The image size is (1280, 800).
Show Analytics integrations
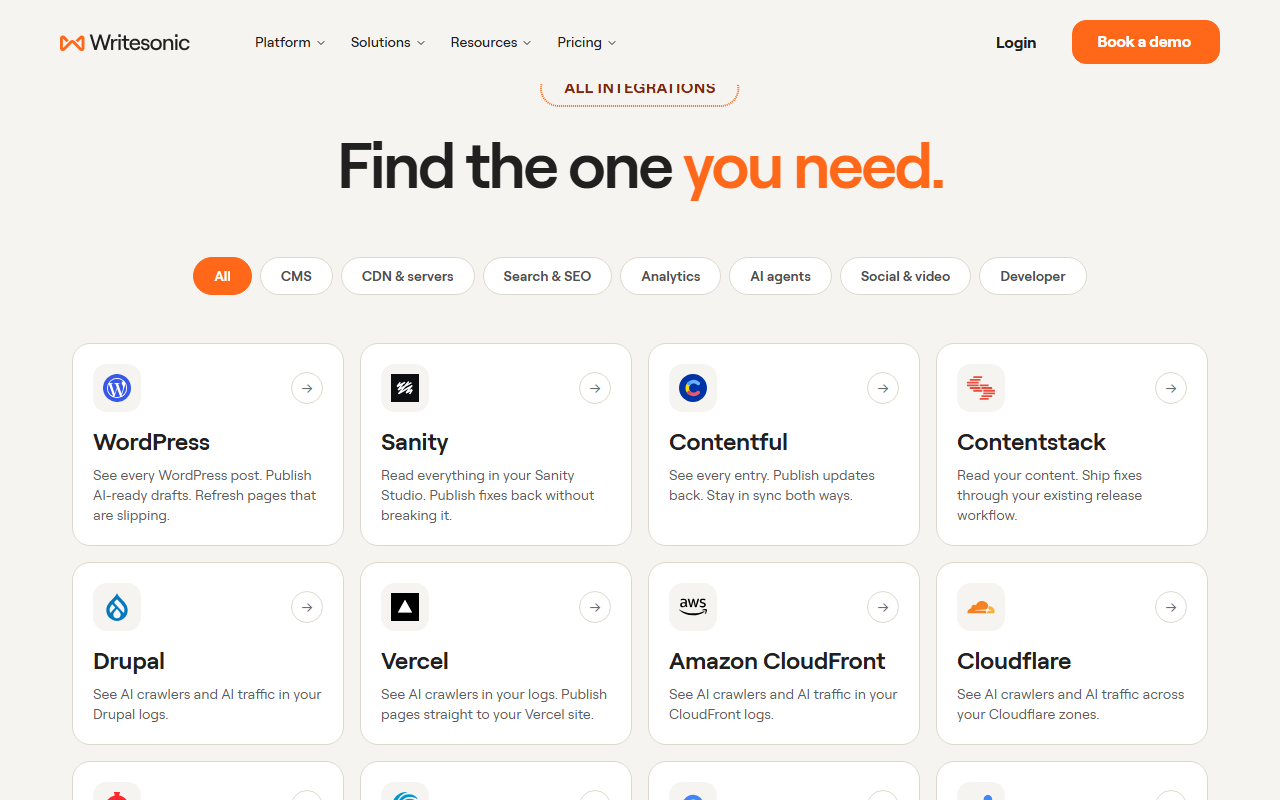click(x=670, y=276)
